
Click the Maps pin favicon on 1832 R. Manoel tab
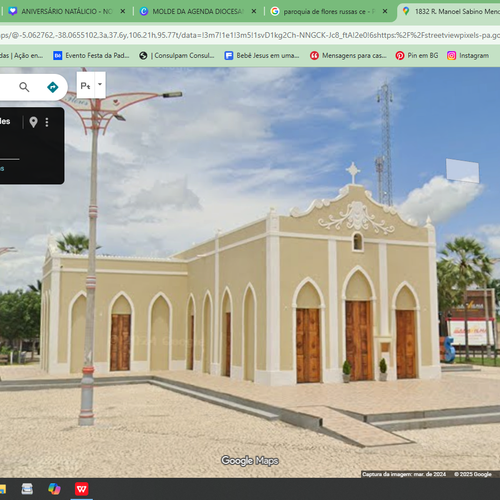point(406,11)
